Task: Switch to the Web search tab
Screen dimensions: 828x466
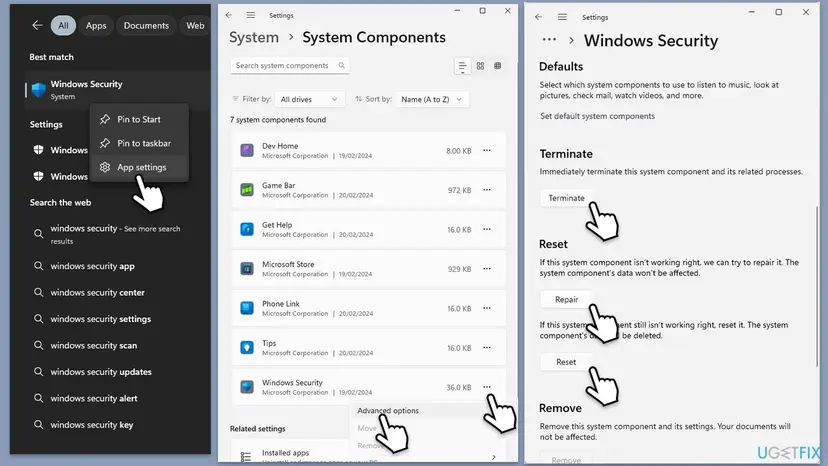Action: (x=195, y=25)
